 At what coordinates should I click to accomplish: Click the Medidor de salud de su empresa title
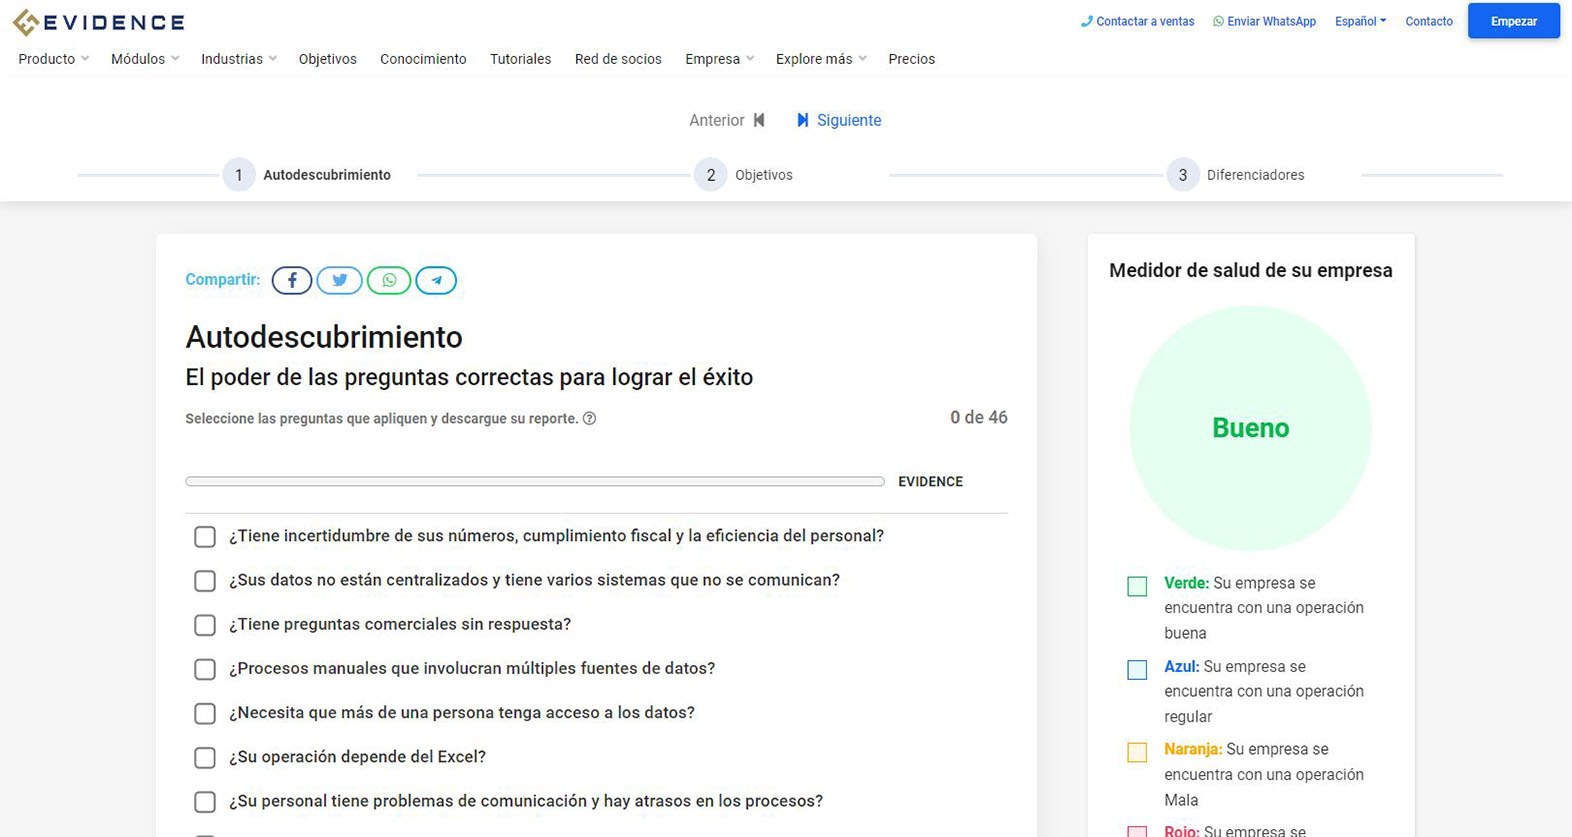point(1250,270)
